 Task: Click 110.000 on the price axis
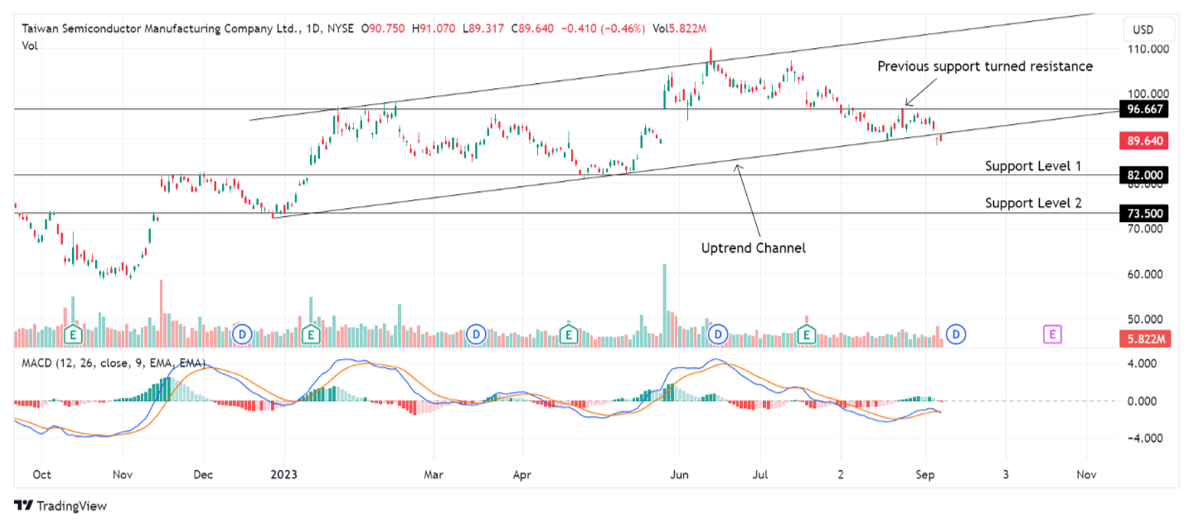pyautogui.click(x=1148, y=49)
